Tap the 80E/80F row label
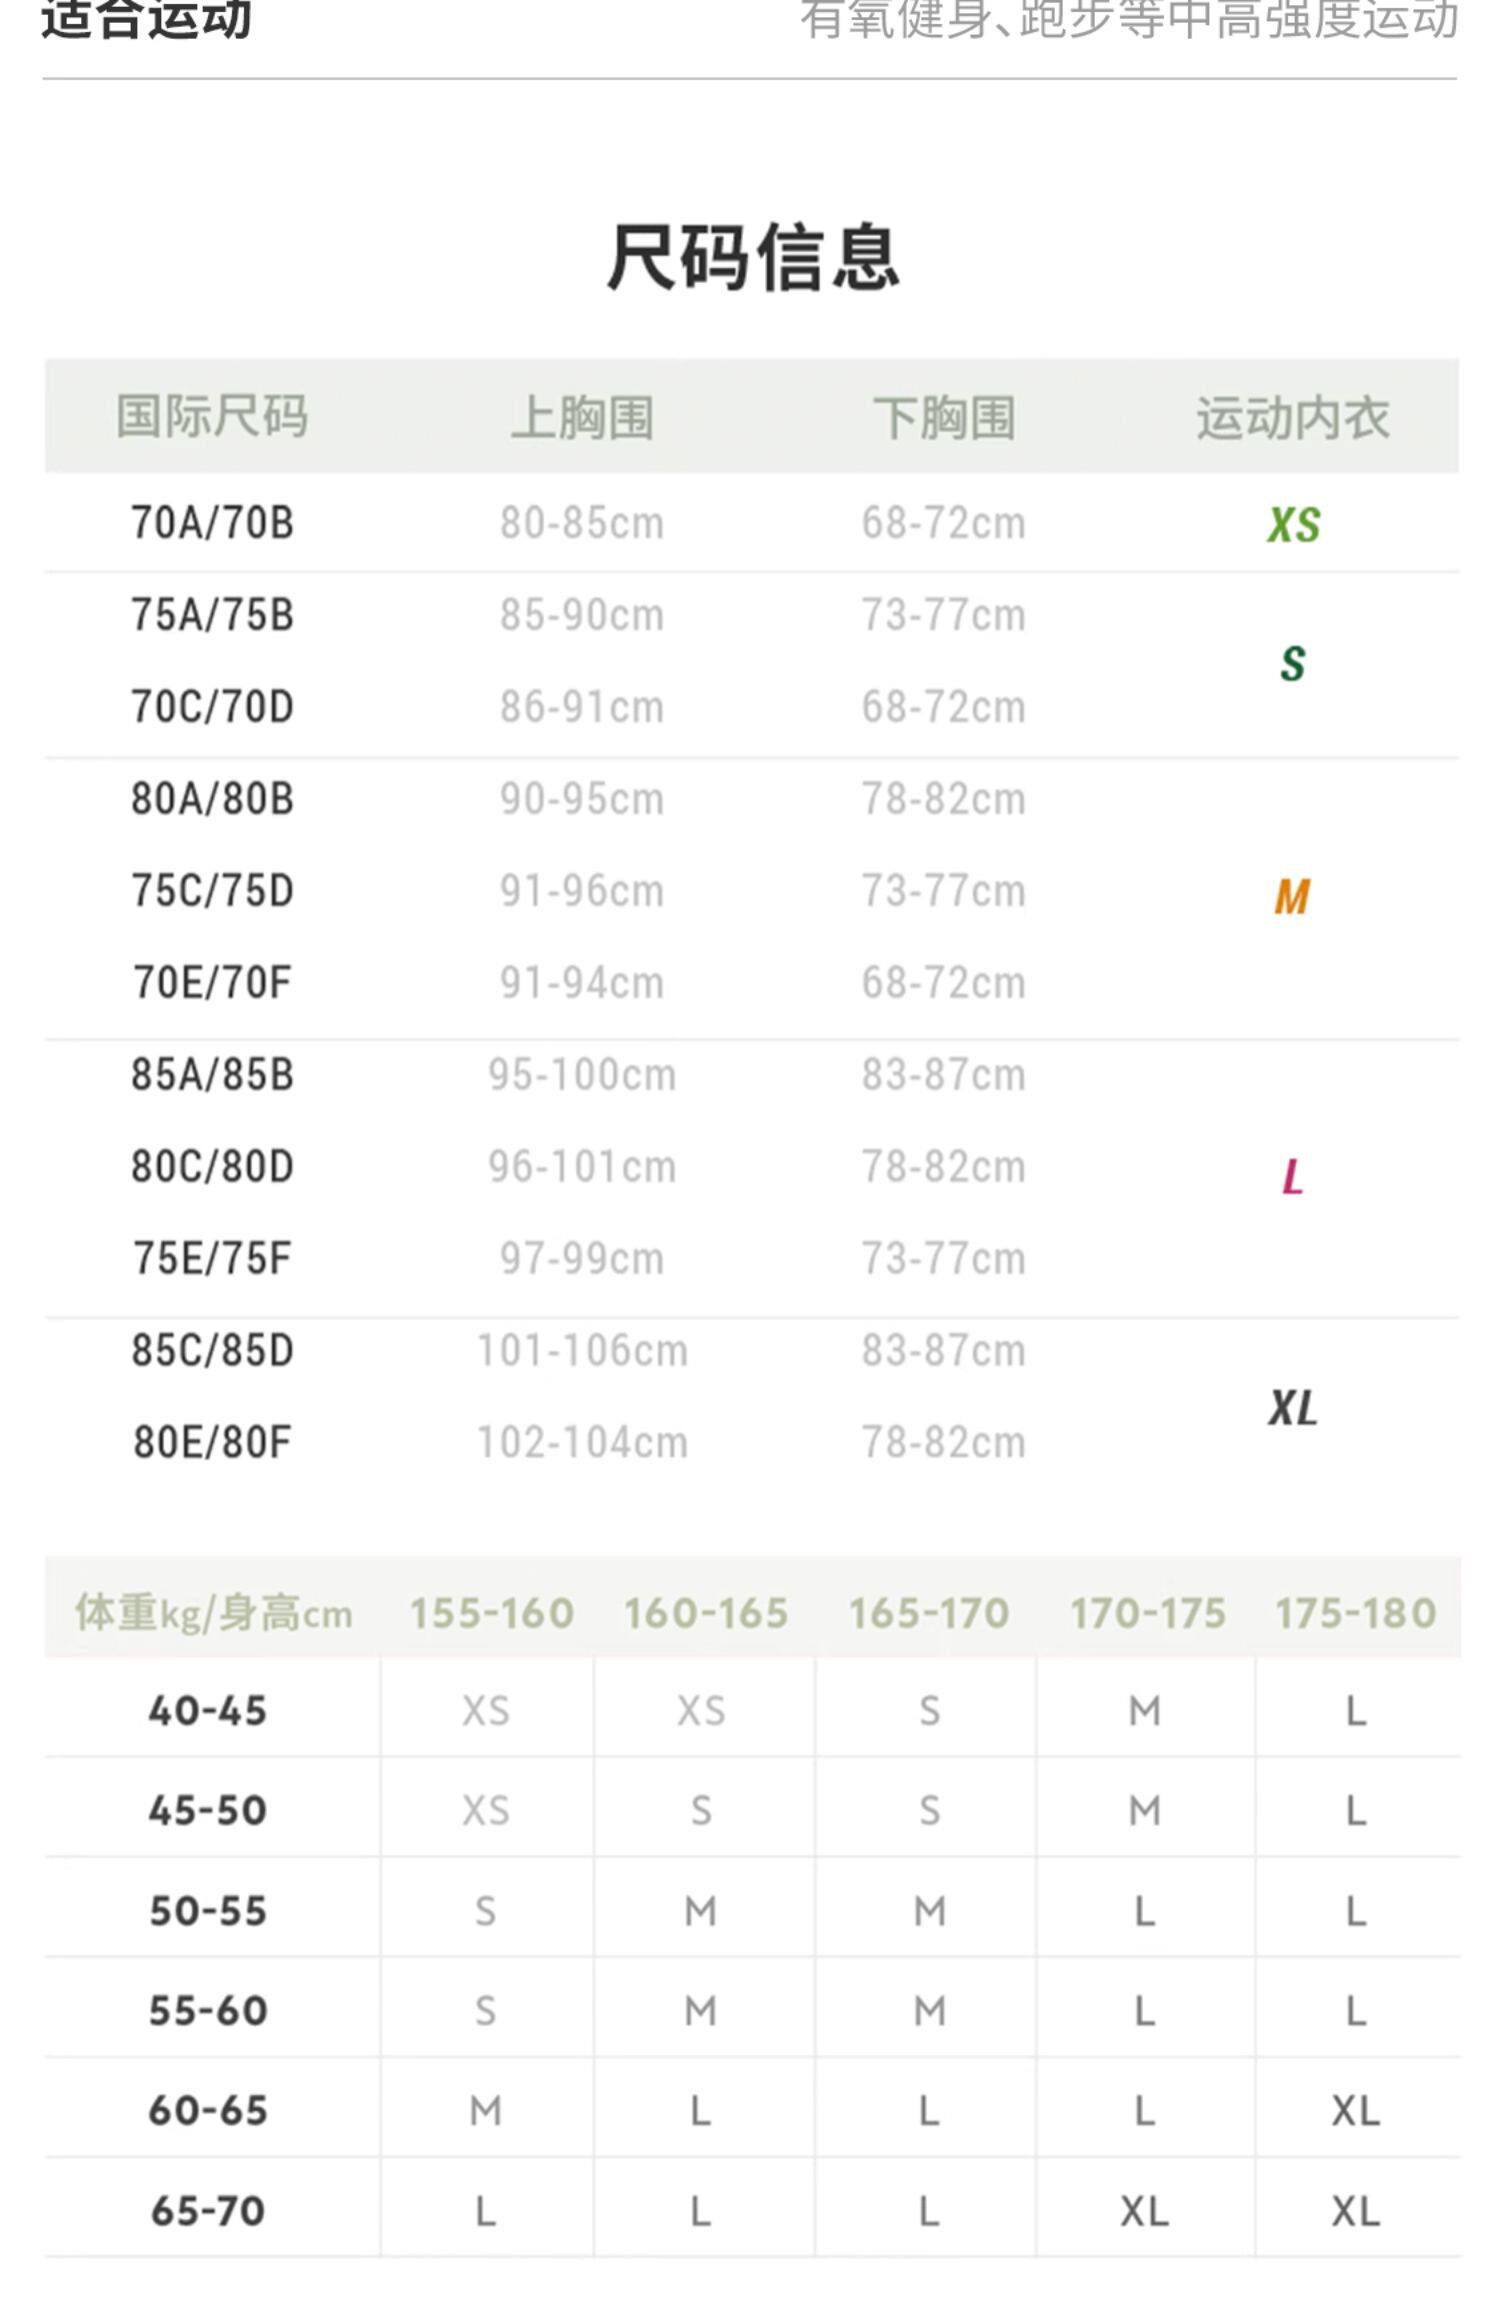1500x2322 pixels. (x=212, y=1443)
